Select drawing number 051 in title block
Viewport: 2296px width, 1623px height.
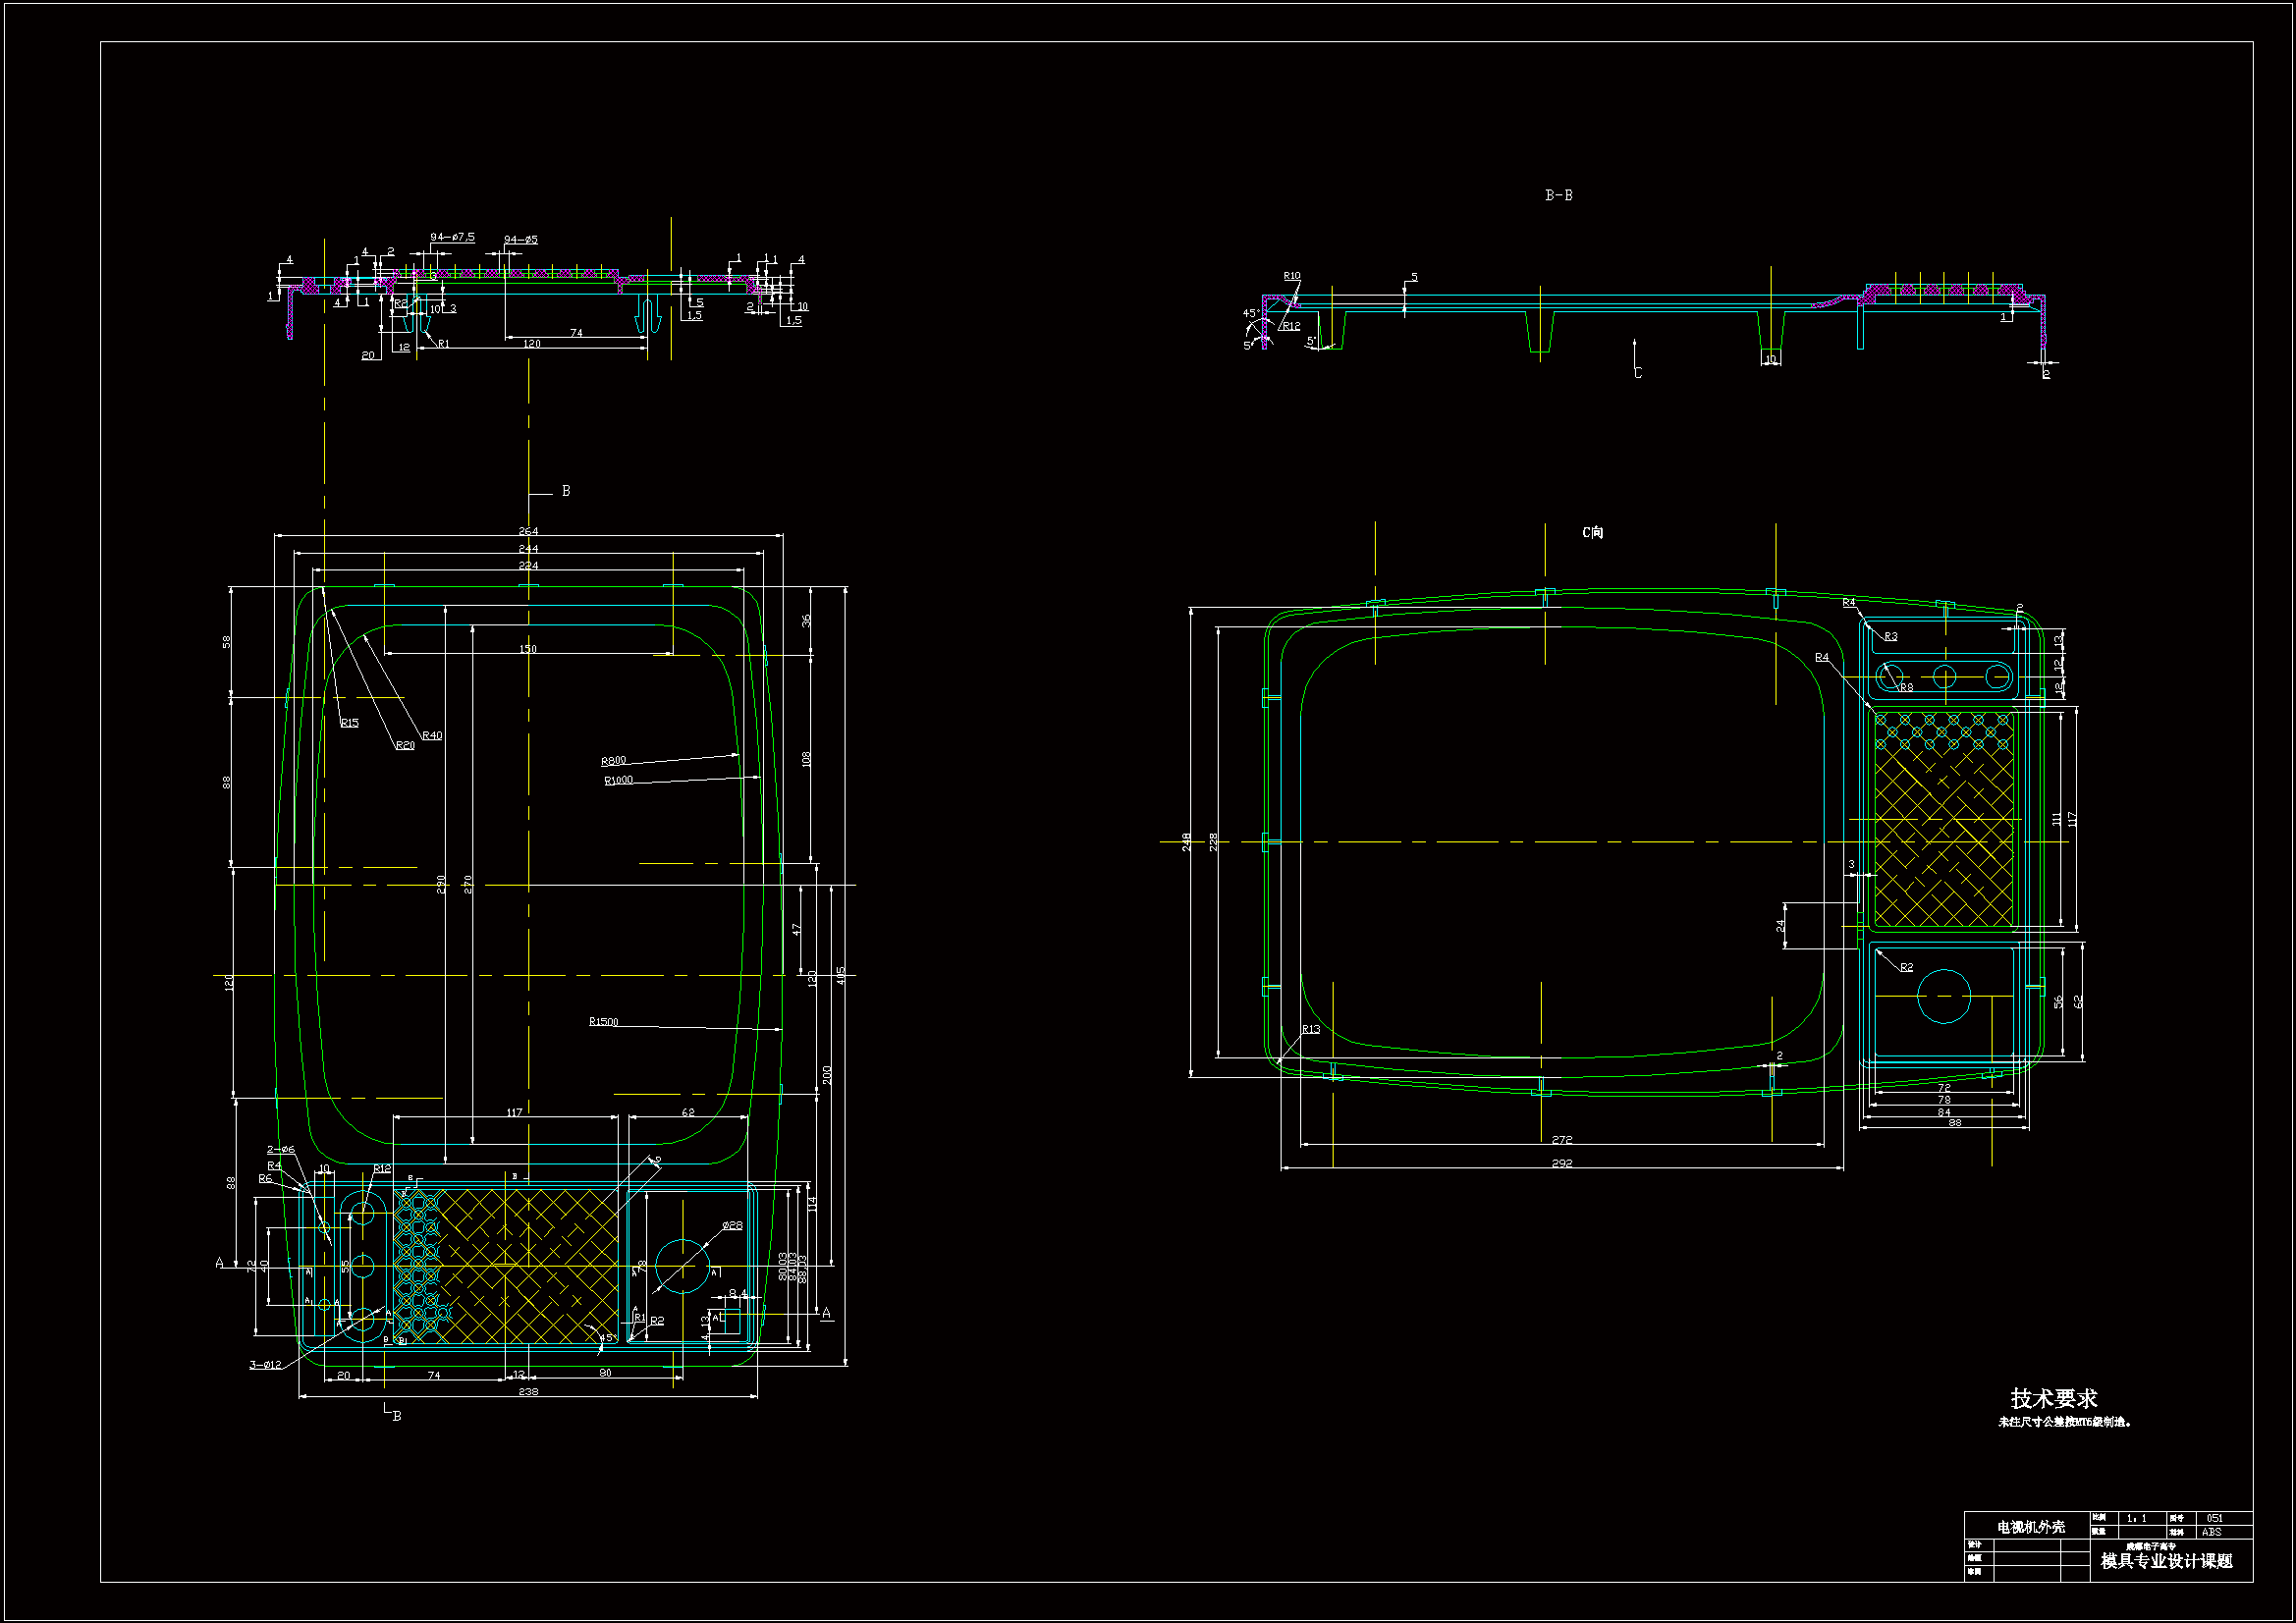2214,1518
